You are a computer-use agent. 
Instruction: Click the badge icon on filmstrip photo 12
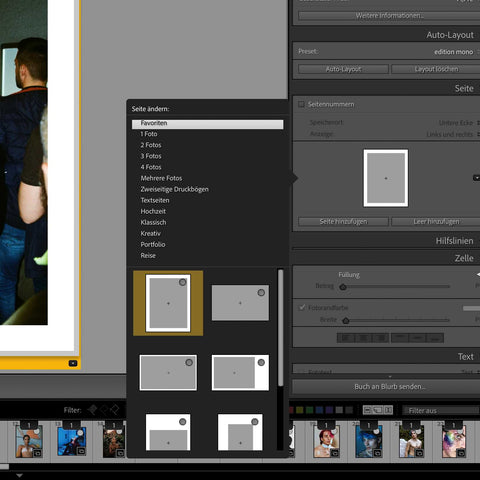37,453
